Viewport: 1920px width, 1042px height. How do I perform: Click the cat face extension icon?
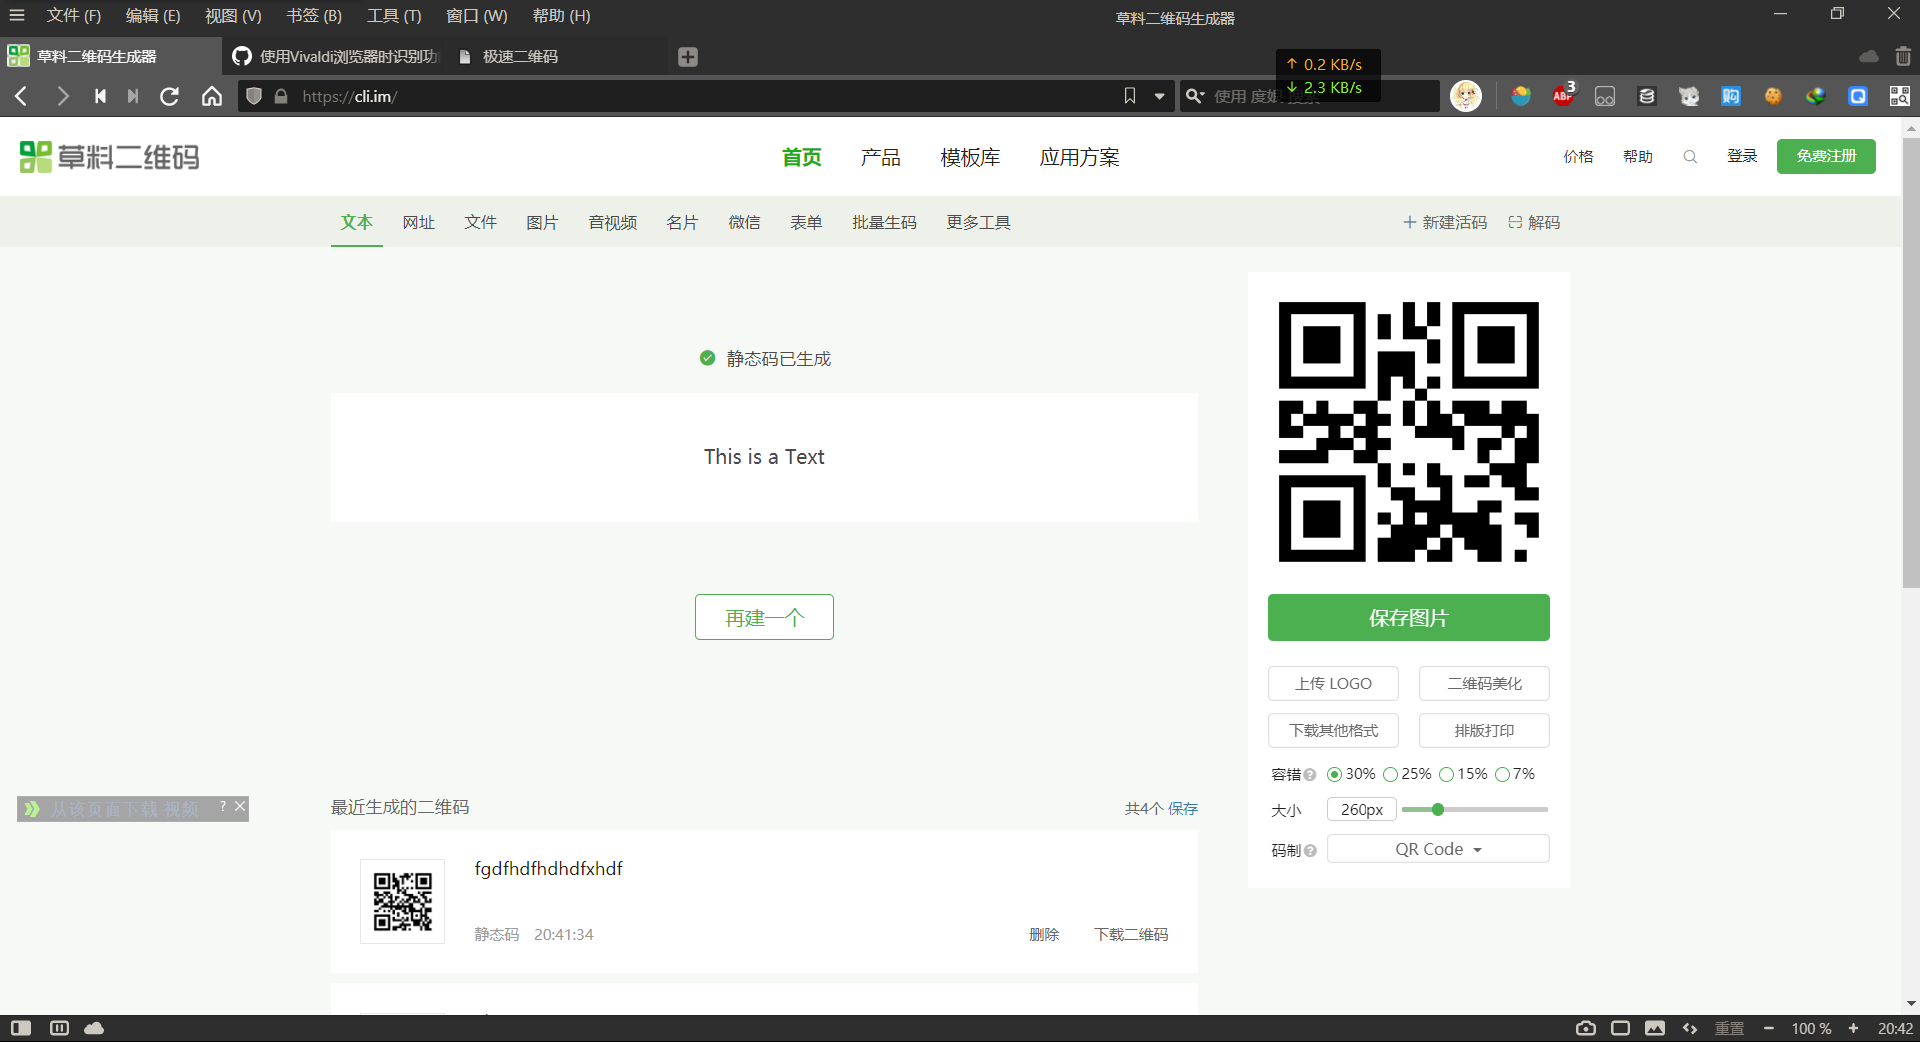(1689, 96)
